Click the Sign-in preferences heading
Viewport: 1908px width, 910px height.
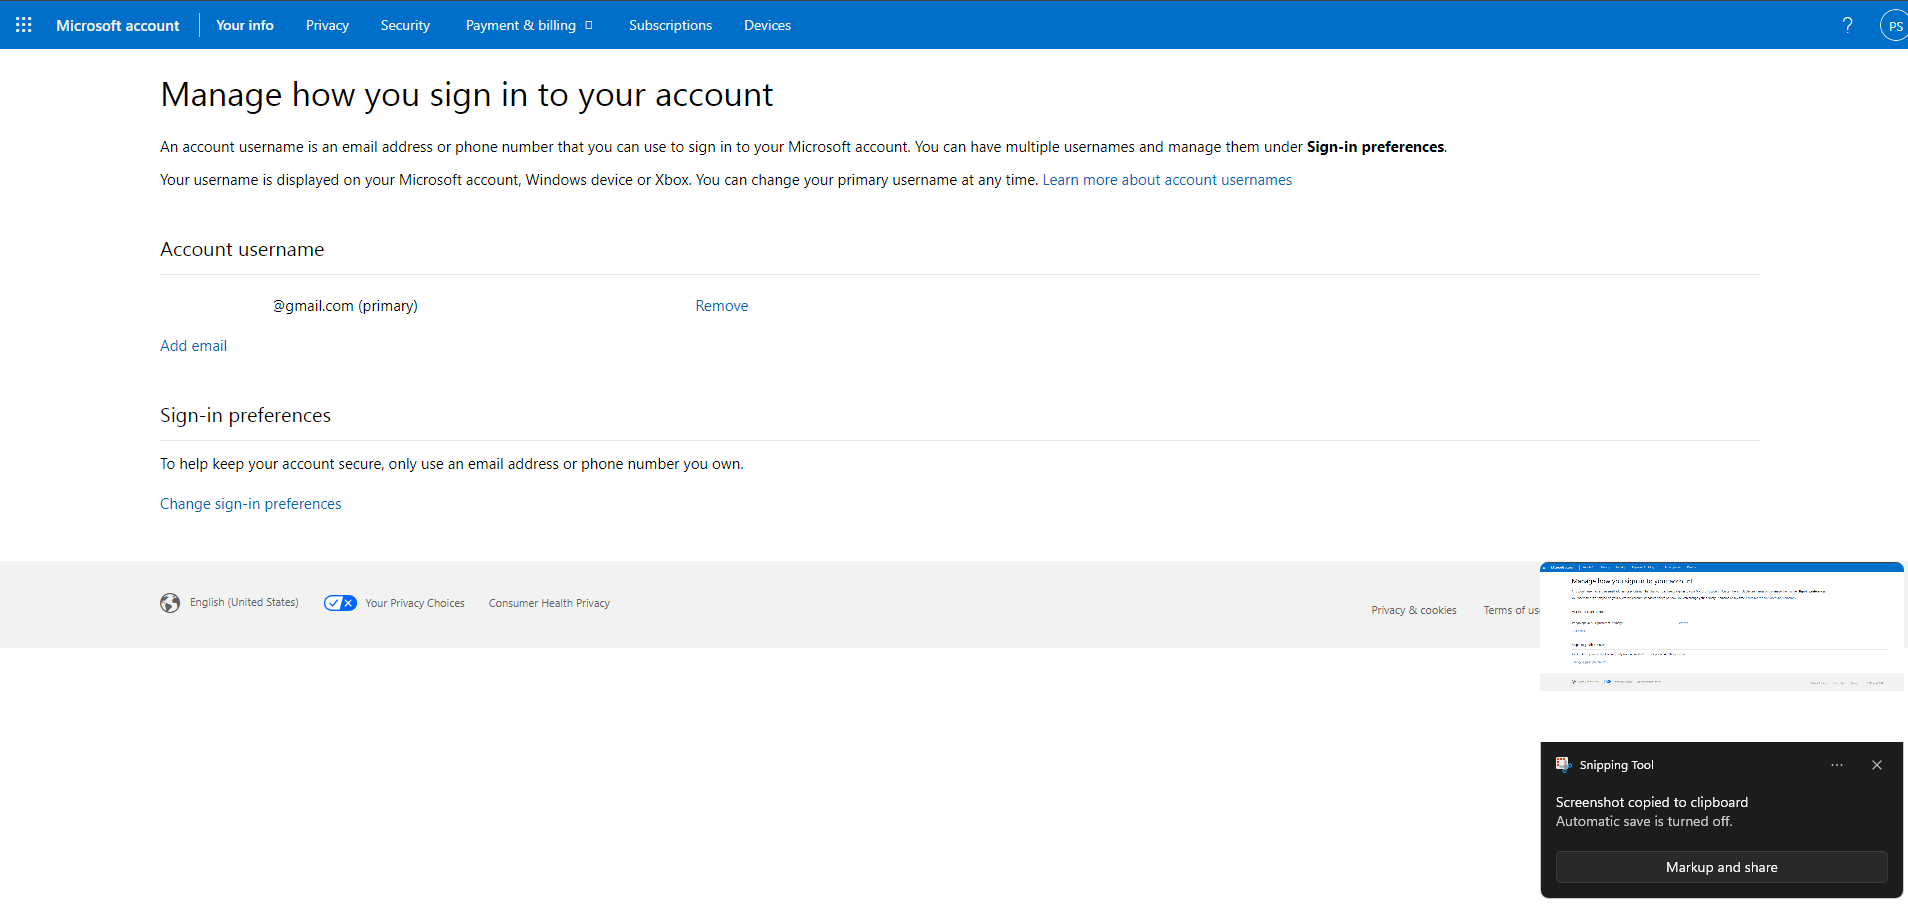coord(245,415)
